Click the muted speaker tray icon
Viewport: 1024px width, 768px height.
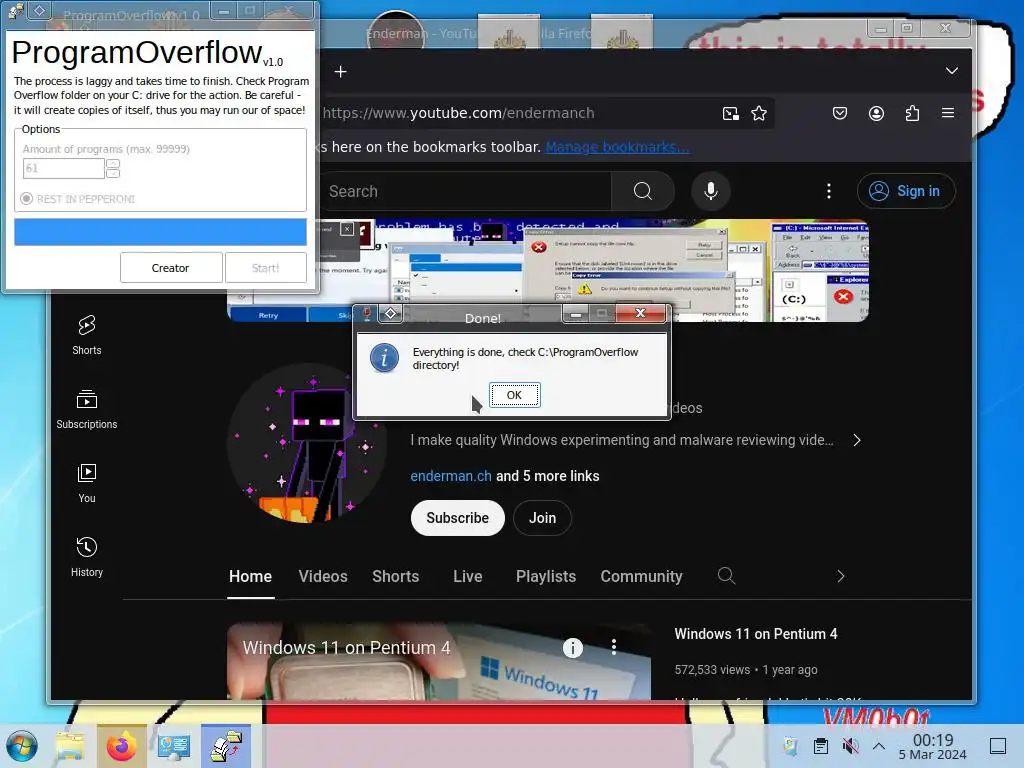[850, 746]
